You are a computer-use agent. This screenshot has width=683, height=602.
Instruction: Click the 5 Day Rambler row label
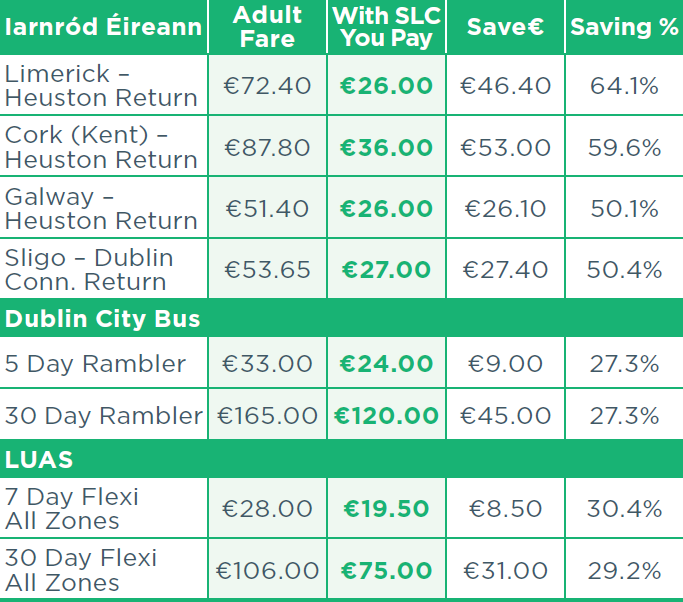[x=95, y=363]
